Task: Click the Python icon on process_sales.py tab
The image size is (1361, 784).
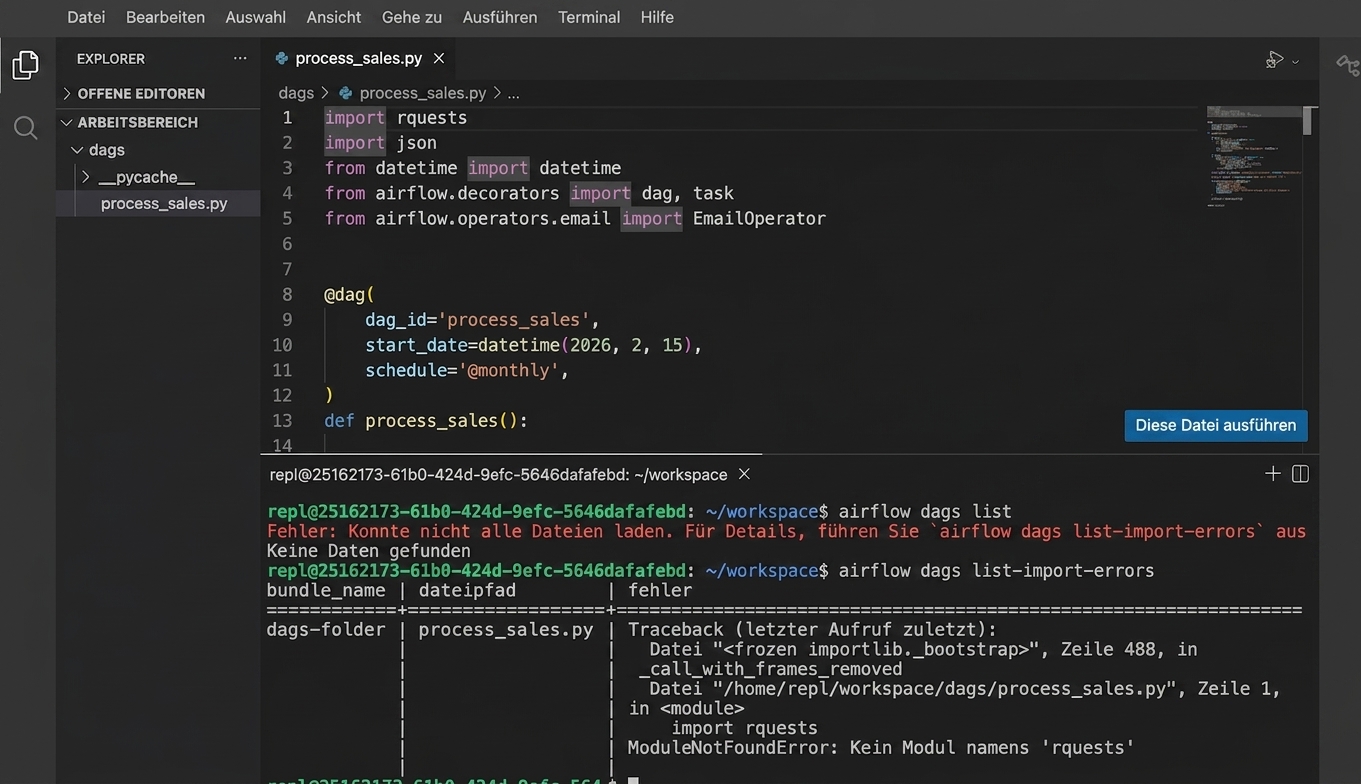Action: point(282,59)
